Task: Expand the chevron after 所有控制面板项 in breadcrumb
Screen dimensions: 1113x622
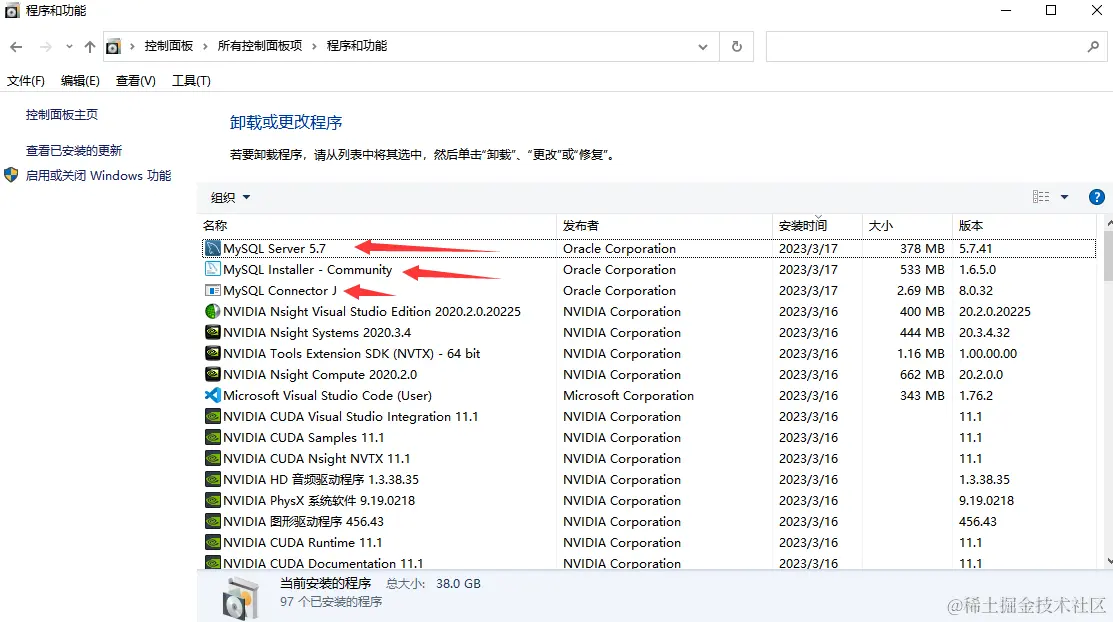Action: [314, 46]
